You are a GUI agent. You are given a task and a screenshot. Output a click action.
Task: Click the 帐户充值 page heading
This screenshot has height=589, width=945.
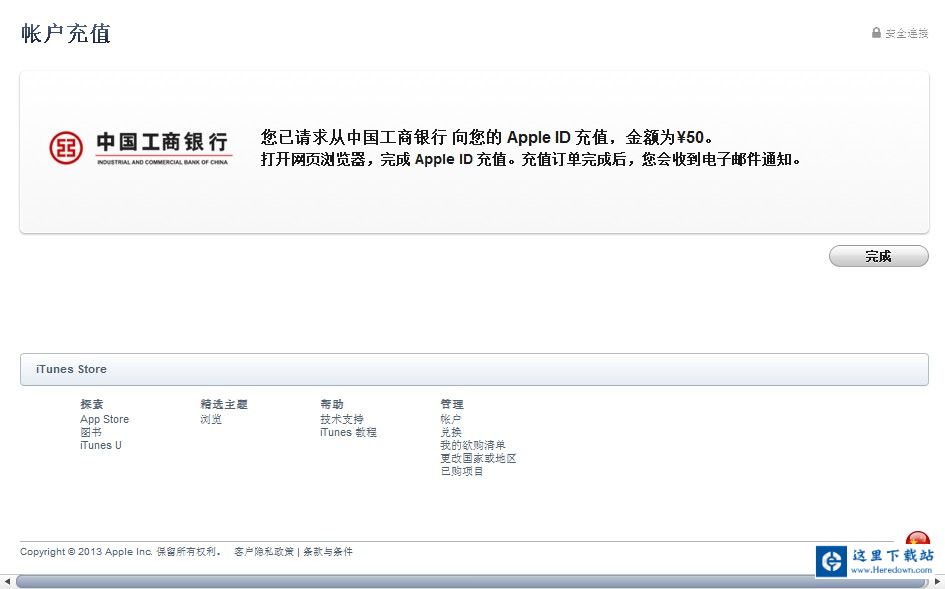point(66,34)
